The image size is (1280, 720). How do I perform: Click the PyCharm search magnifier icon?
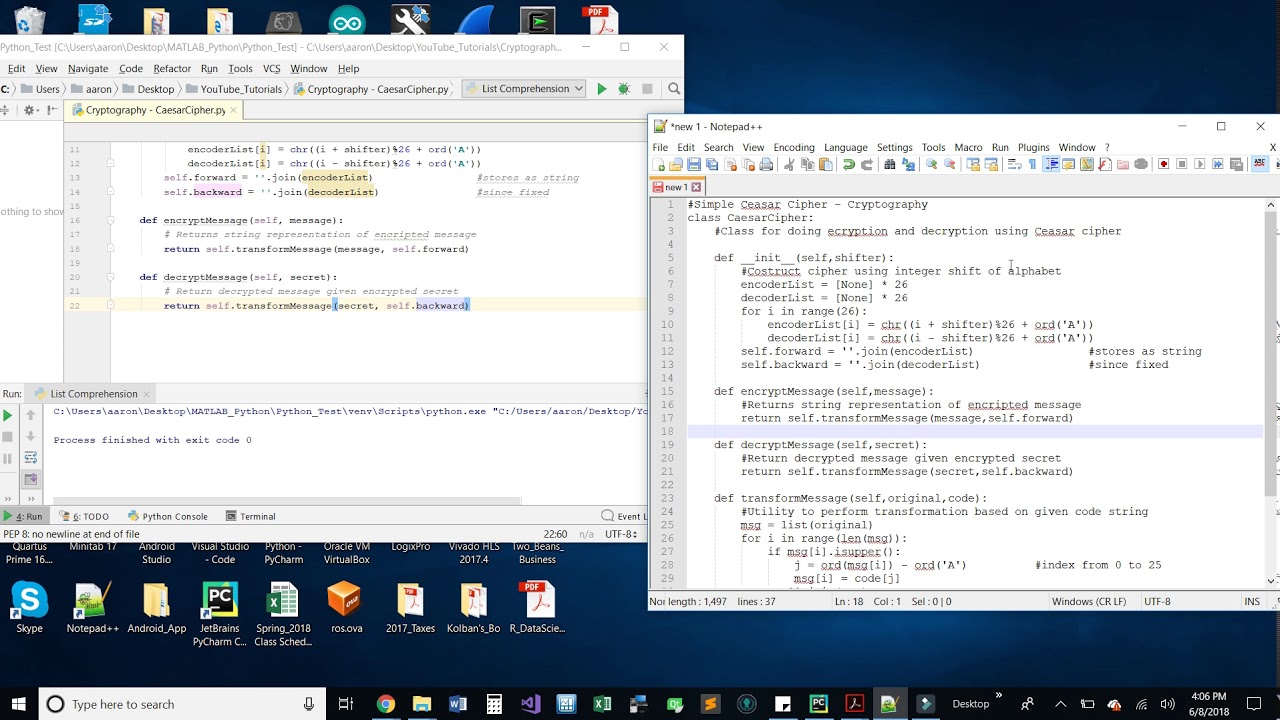point(674,89)
